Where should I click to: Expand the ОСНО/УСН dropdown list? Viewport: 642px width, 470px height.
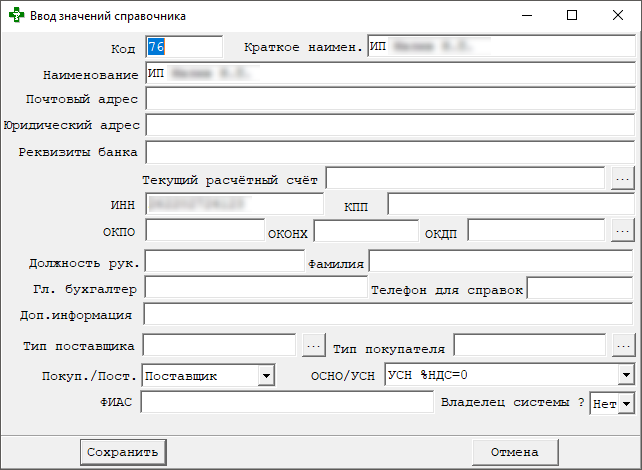626,375
